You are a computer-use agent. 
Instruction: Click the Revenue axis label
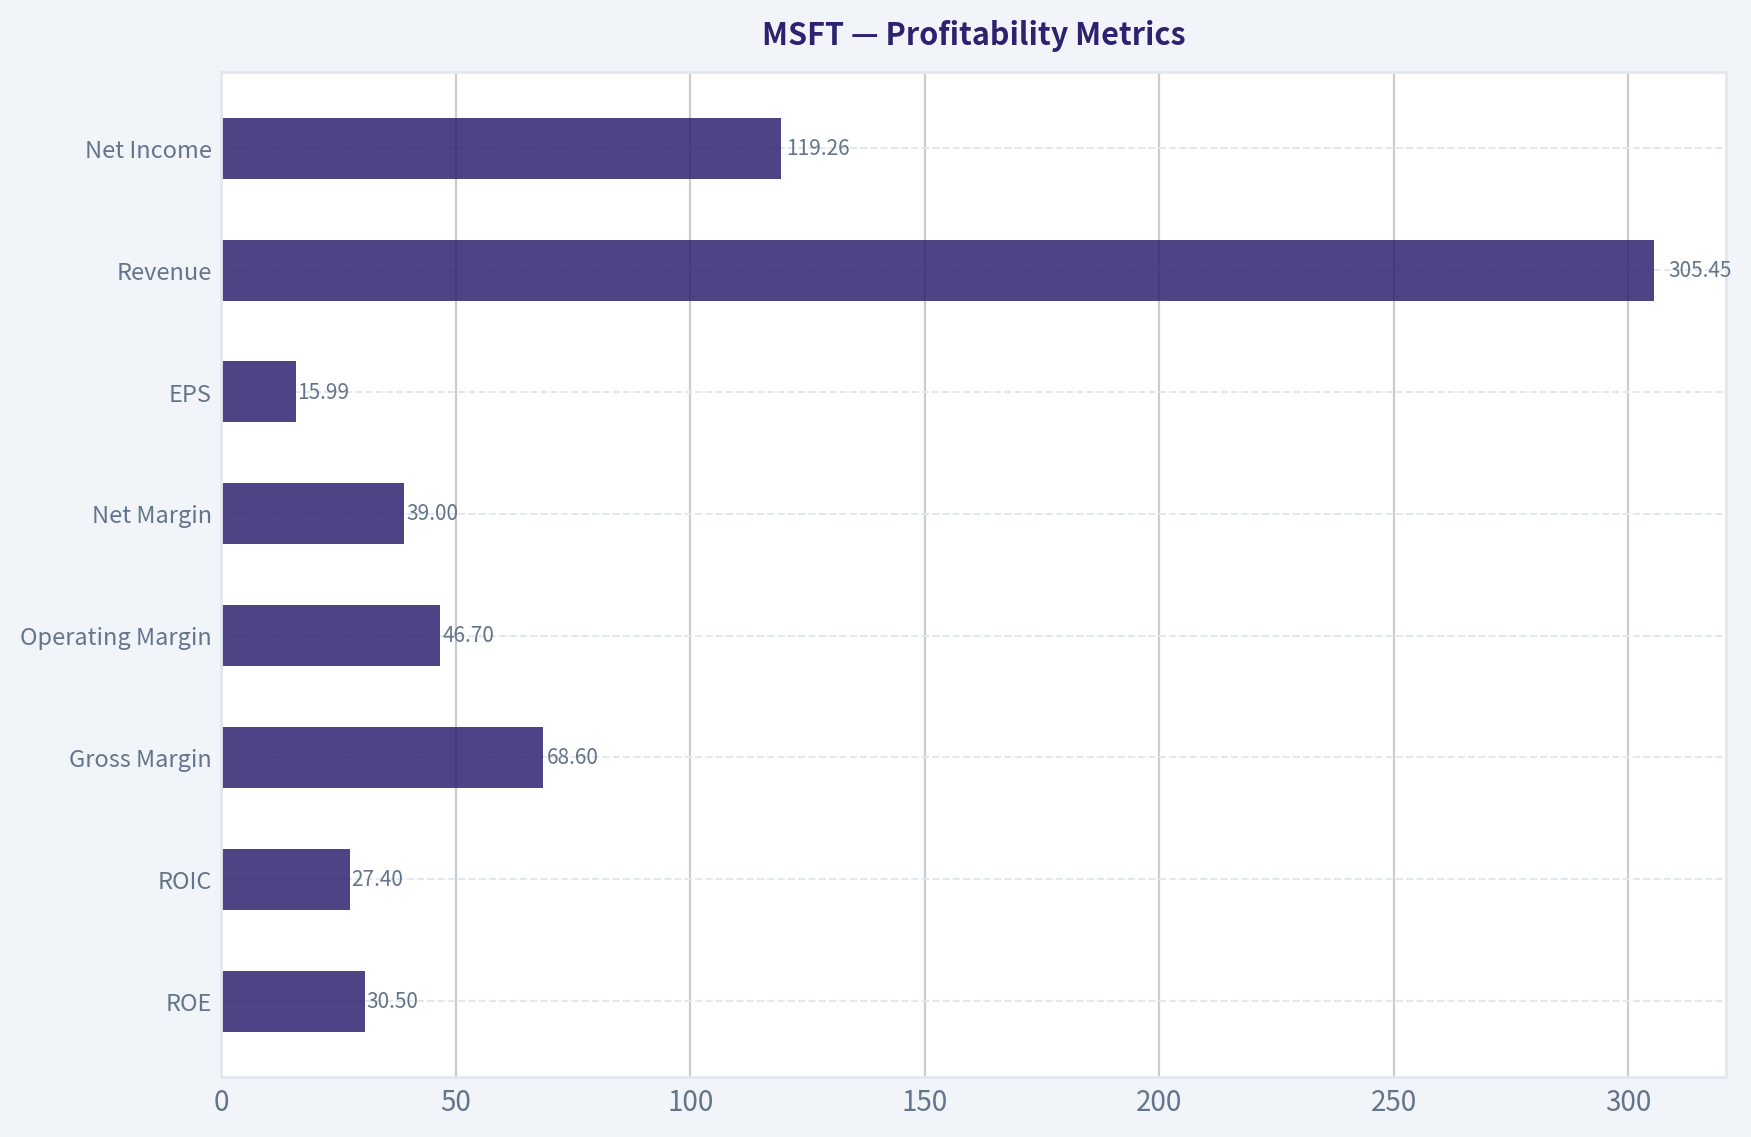point(164,272)
